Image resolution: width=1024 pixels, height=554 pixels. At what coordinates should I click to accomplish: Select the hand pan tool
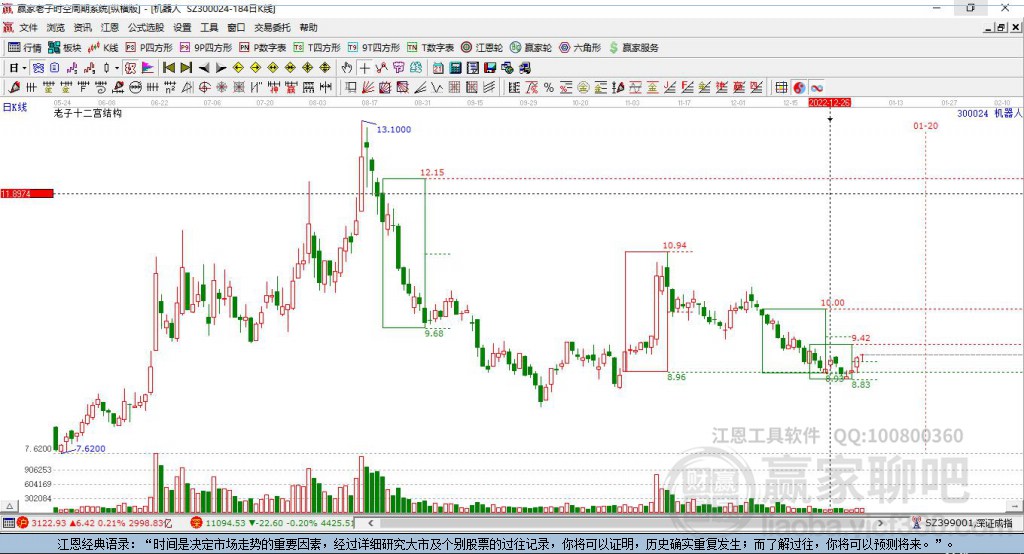(x=347, y=68)
